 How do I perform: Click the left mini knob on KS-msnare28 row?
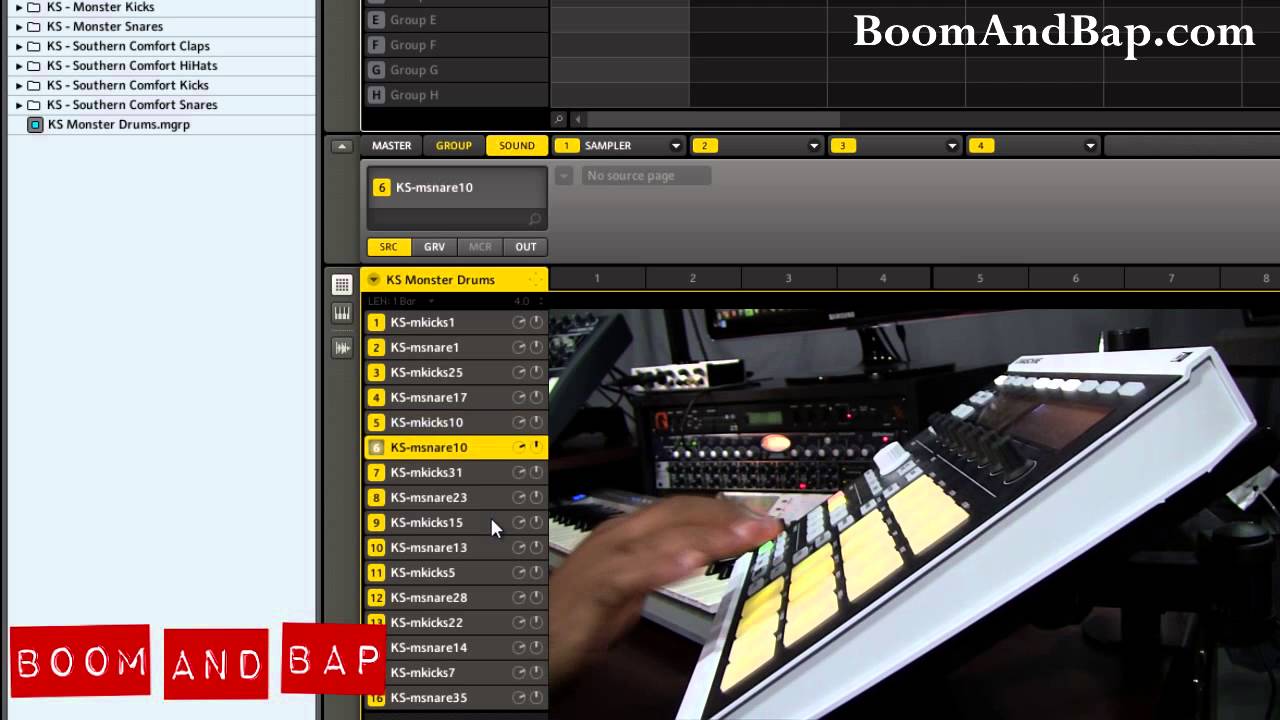coord(519,597)
